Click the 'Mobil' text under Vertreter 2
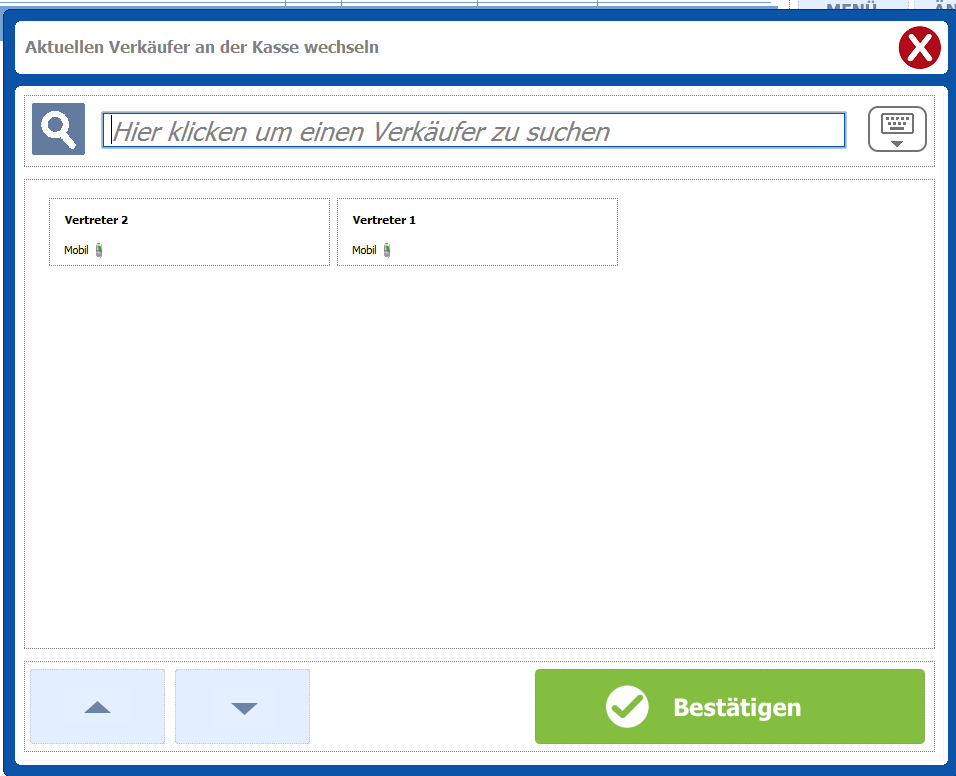956x776 pixels. click(76, 250)
